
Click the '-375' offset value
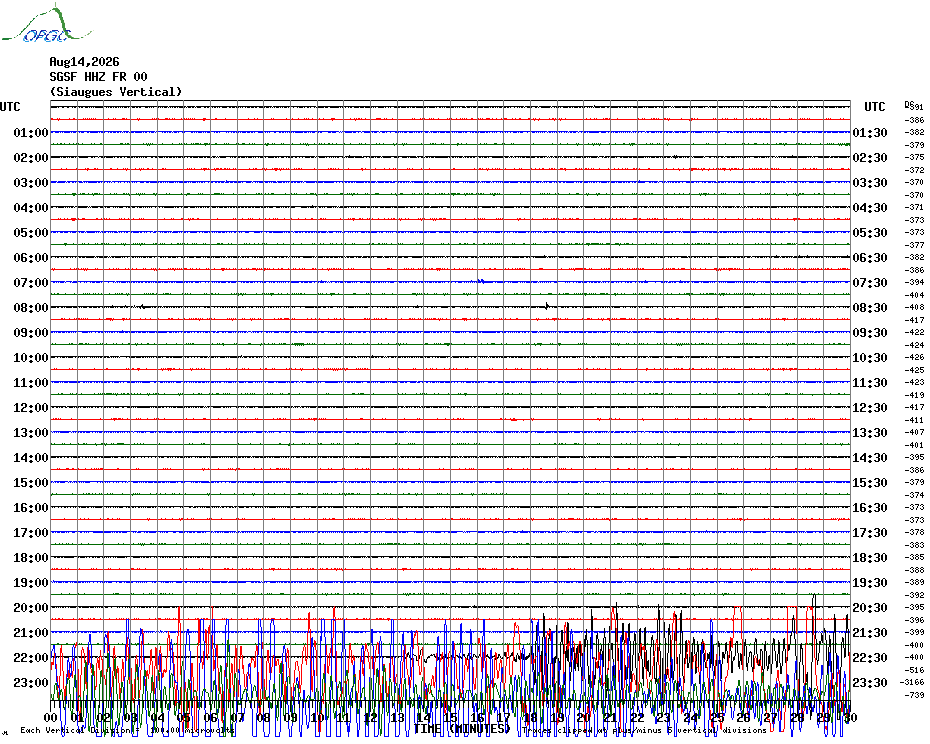[915, 157]
